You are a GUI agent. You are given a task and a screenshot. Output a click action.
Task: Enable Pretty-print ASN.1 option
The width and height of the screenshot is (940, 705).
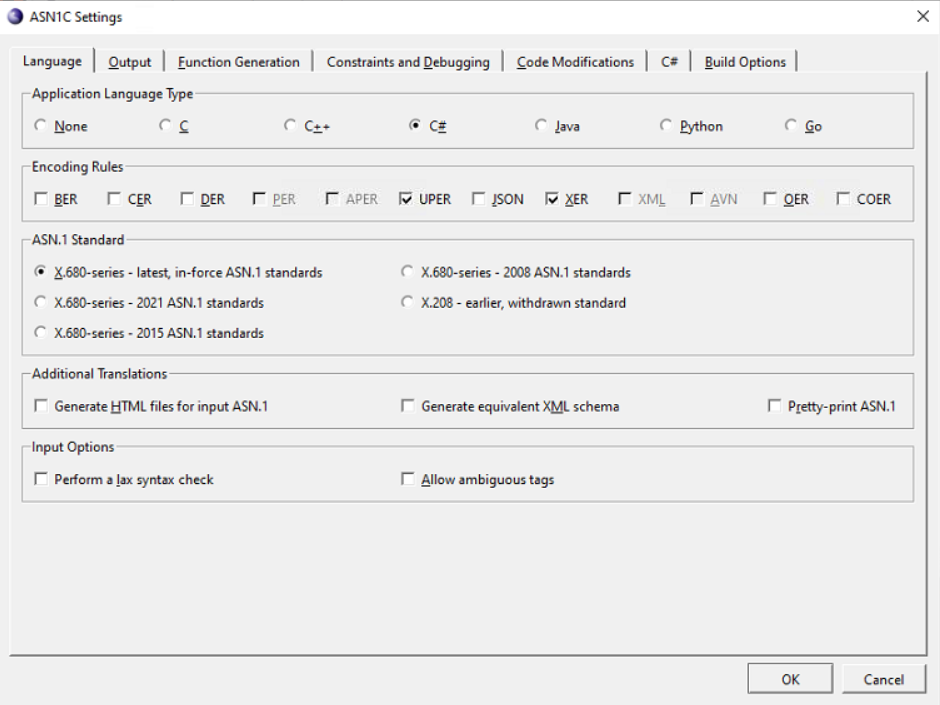(x=775, y=406)
